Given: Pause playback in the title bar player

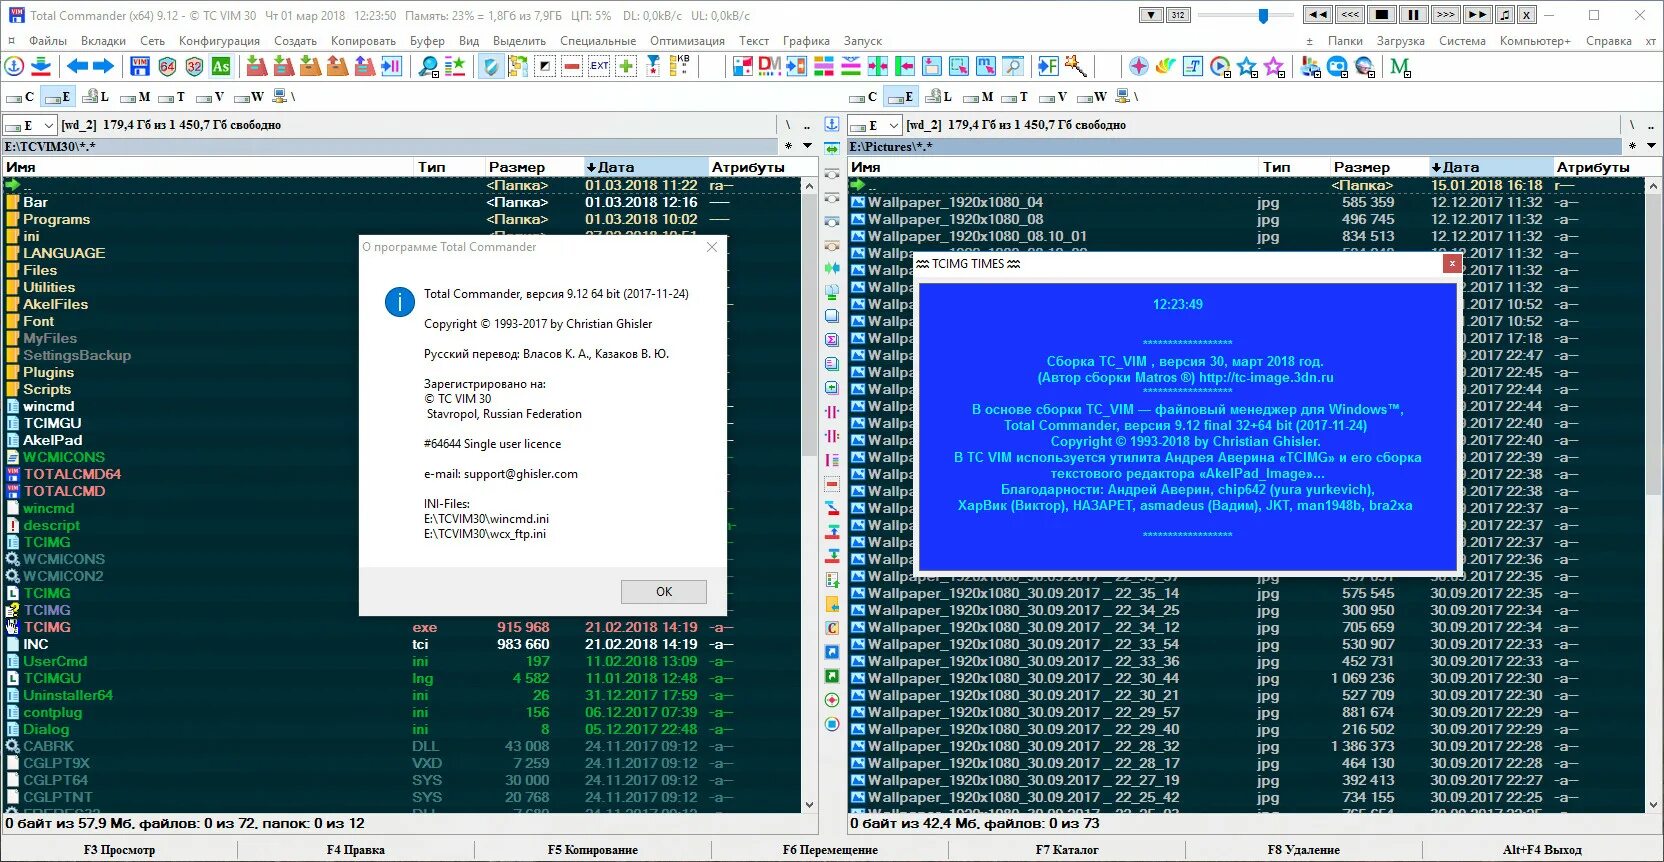Looking at the screenshot, I should click(x=1413, y=15).
